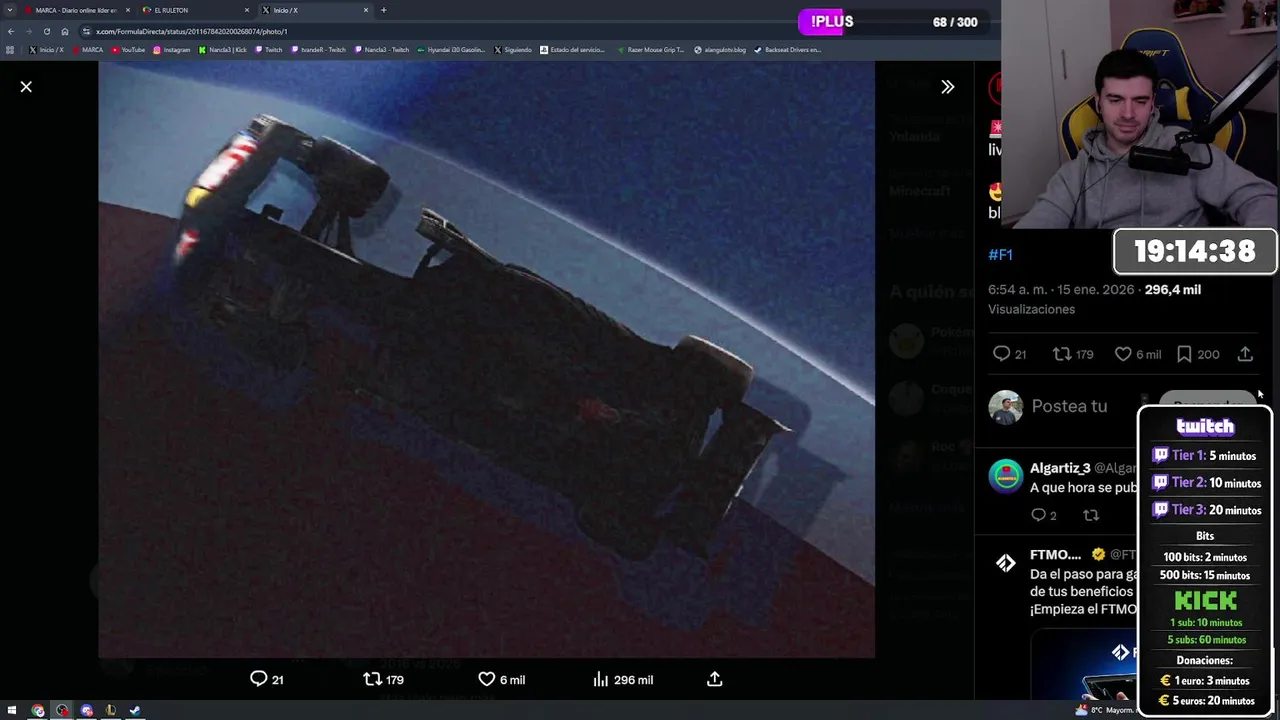The height and width of the screenshot is (720, 1280).
Task: Open the Twitch bookmark
Action: [x=268, y=50]
